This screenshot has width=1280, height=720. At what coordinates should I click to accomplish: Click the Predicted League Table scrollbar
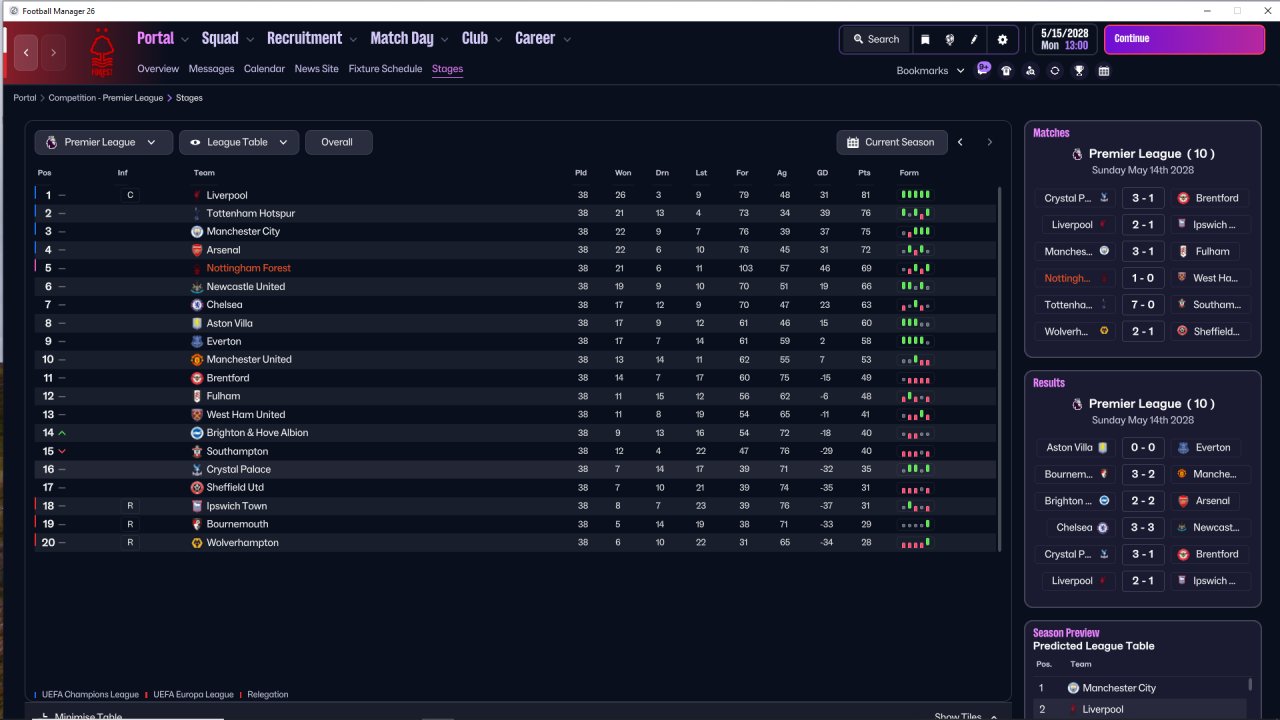tap(1250, 684)
